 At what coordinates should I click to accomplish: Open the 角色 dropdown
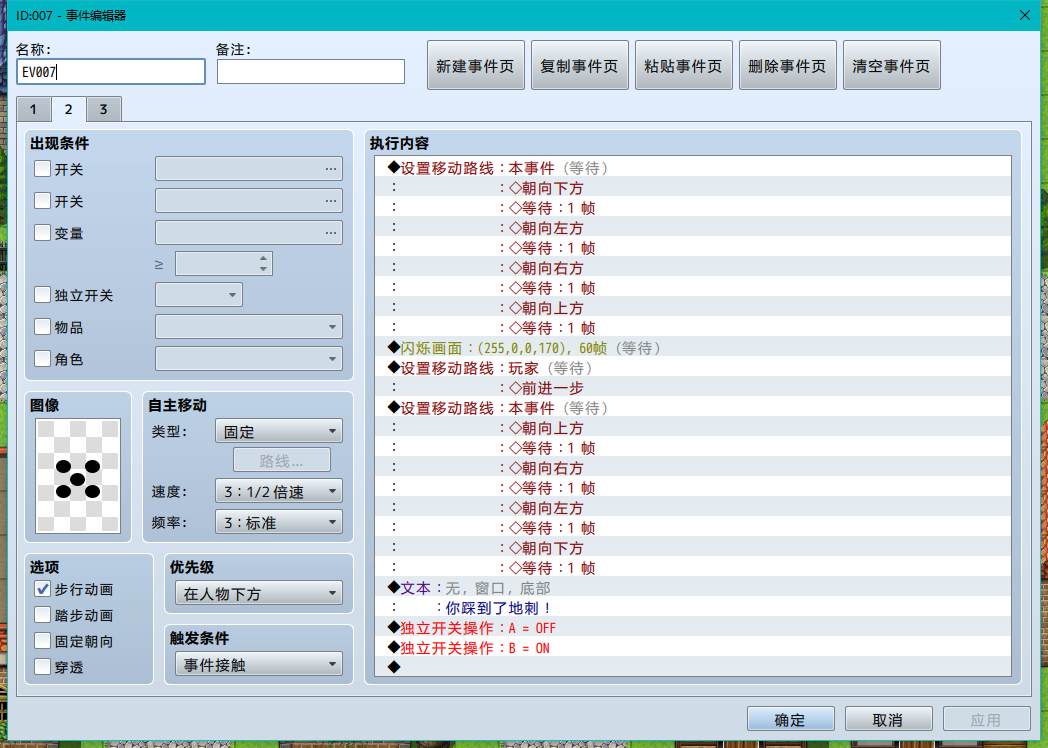[249, 359]
